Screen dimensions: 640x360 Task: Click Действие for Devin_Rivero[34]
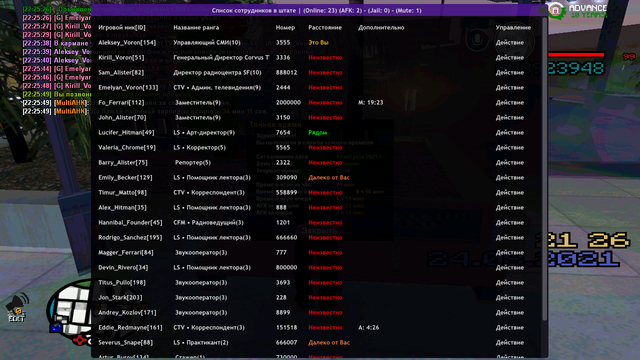pos(509,267)
